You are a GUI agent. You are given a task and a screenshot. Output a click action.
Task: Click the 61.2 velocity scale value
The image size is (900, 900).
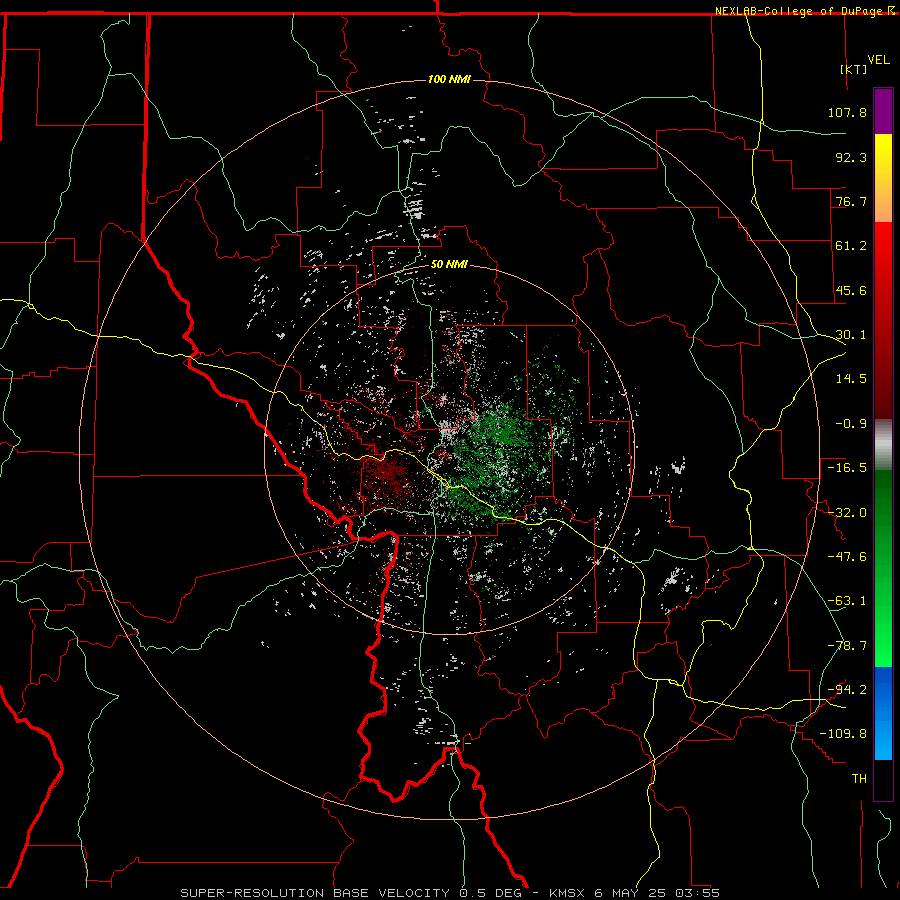pos(851,246)
